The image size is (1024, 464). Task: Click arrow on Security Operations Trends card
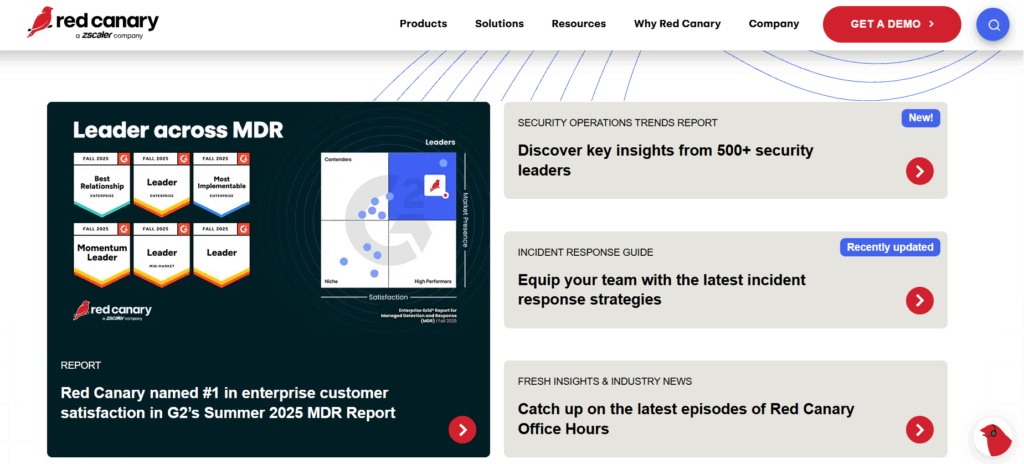point(920,171)
